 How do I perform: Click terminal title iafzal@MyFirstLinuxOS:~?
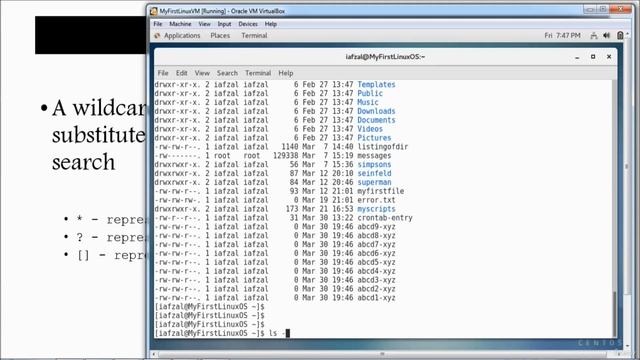[385, 57]
